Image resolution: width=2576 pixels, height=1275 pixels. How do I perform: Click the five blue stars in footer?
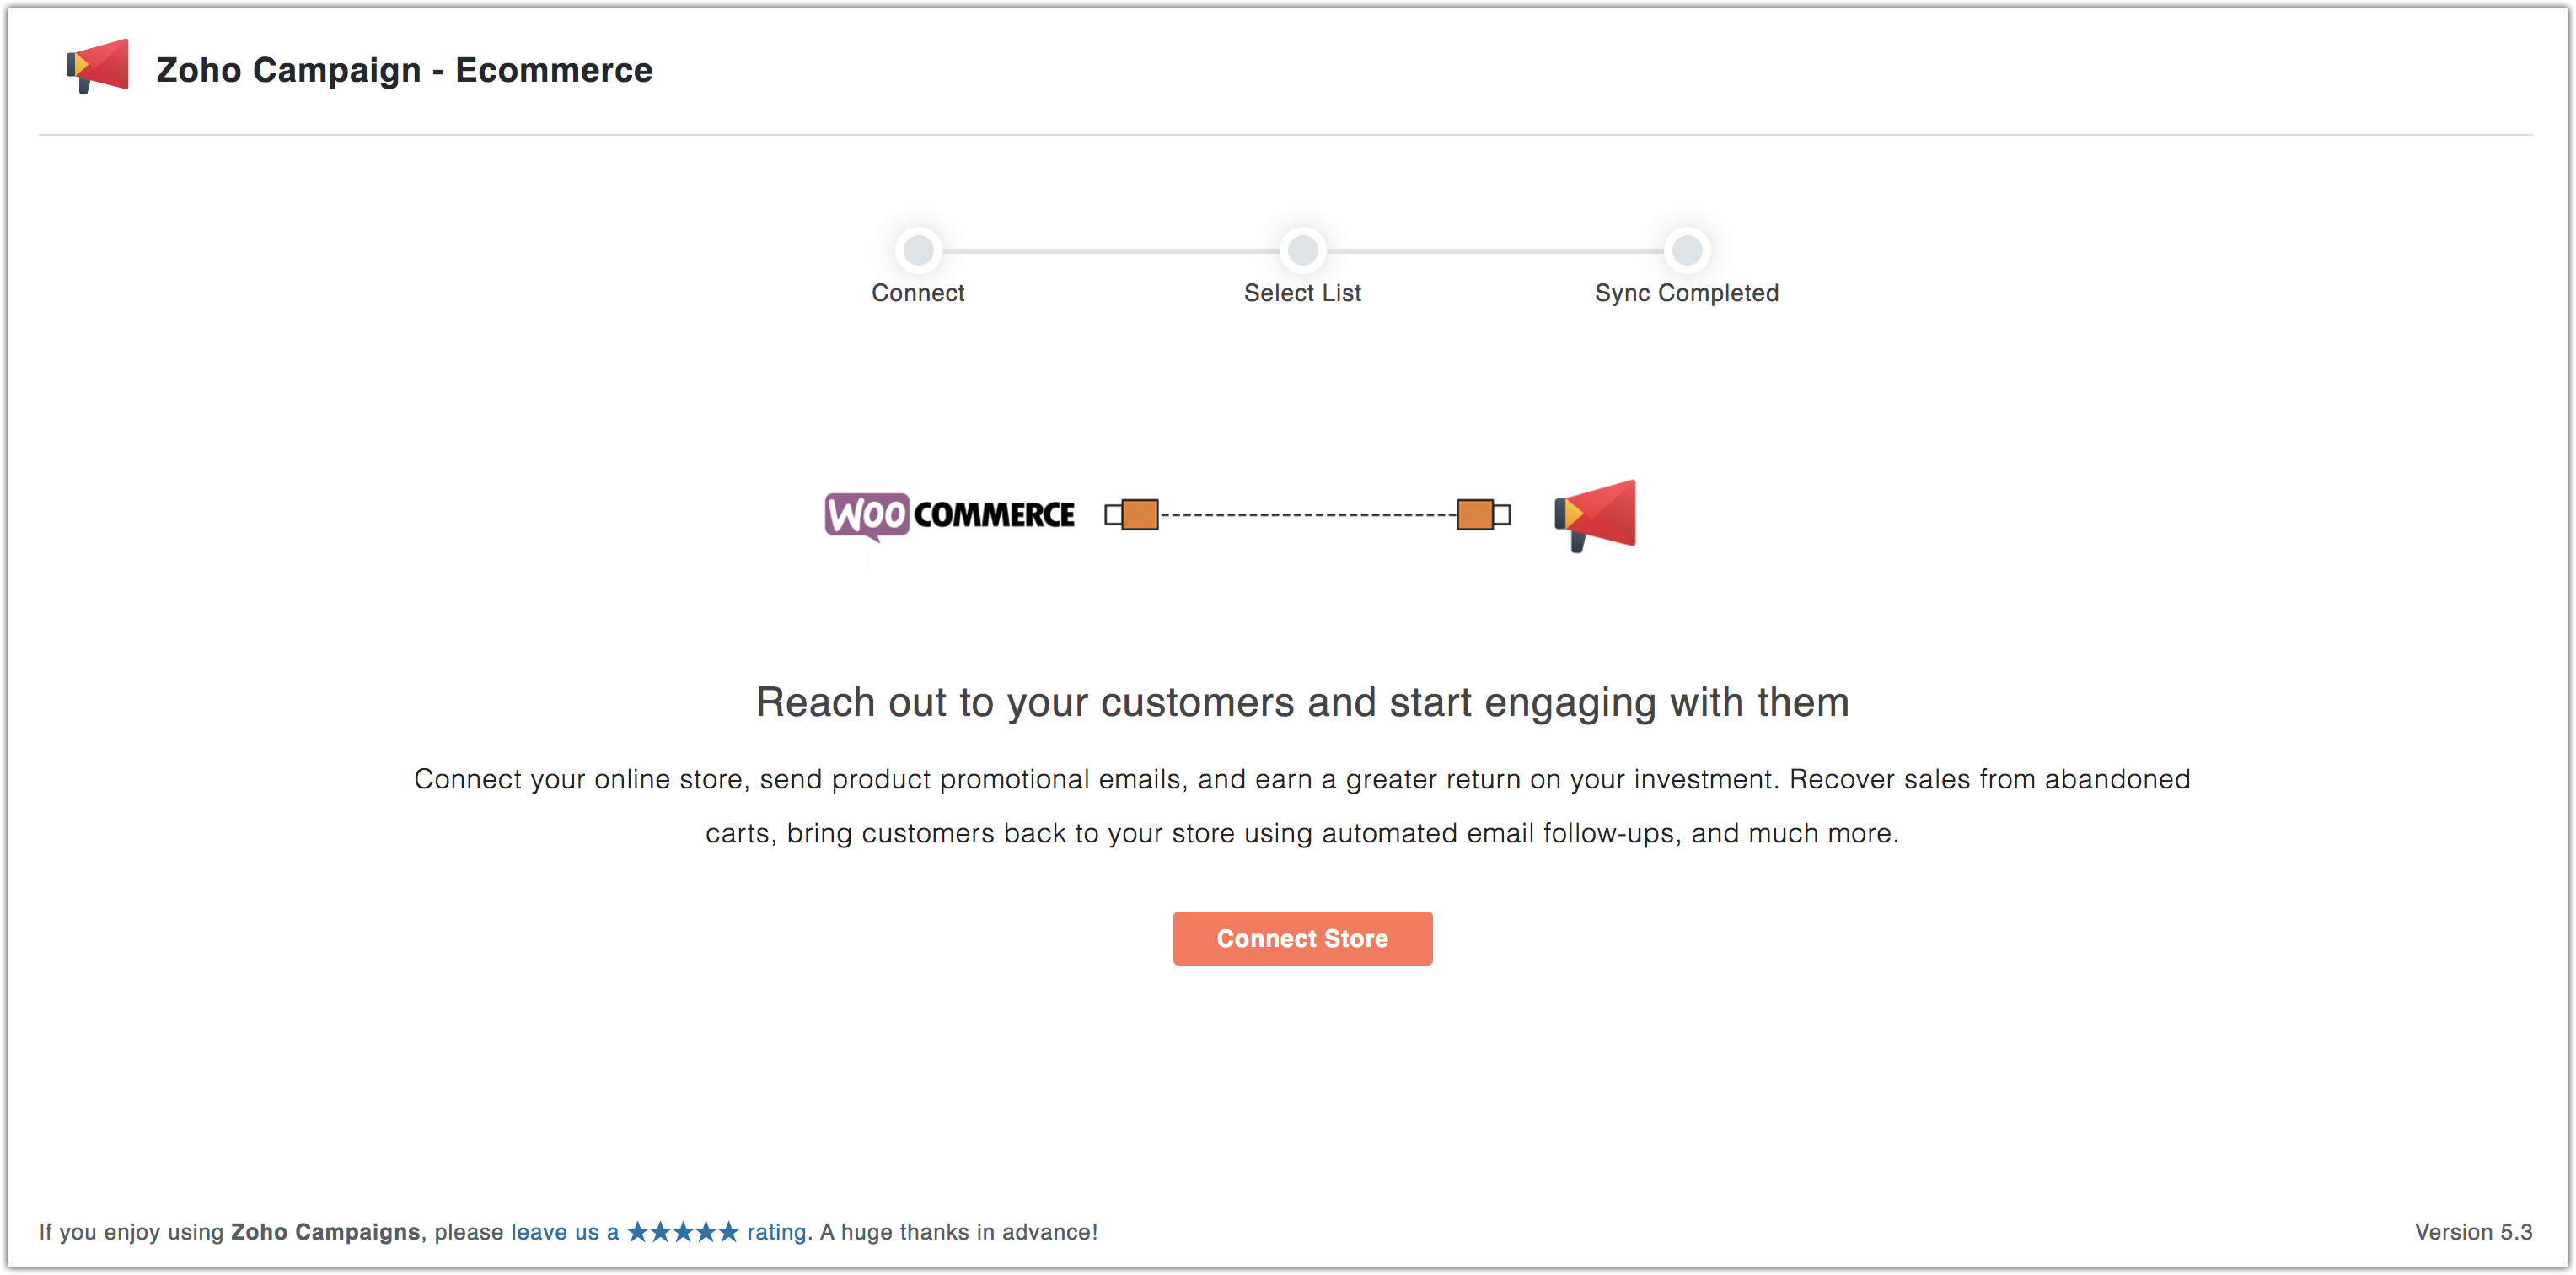pyautogui.click(x=683, y=1232)
